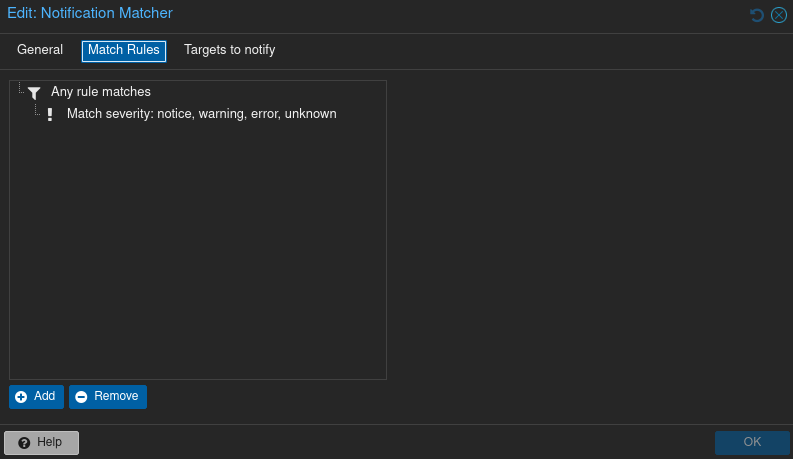Click the Add button
Screen dimensions: 793x459
tap(36, 397)
